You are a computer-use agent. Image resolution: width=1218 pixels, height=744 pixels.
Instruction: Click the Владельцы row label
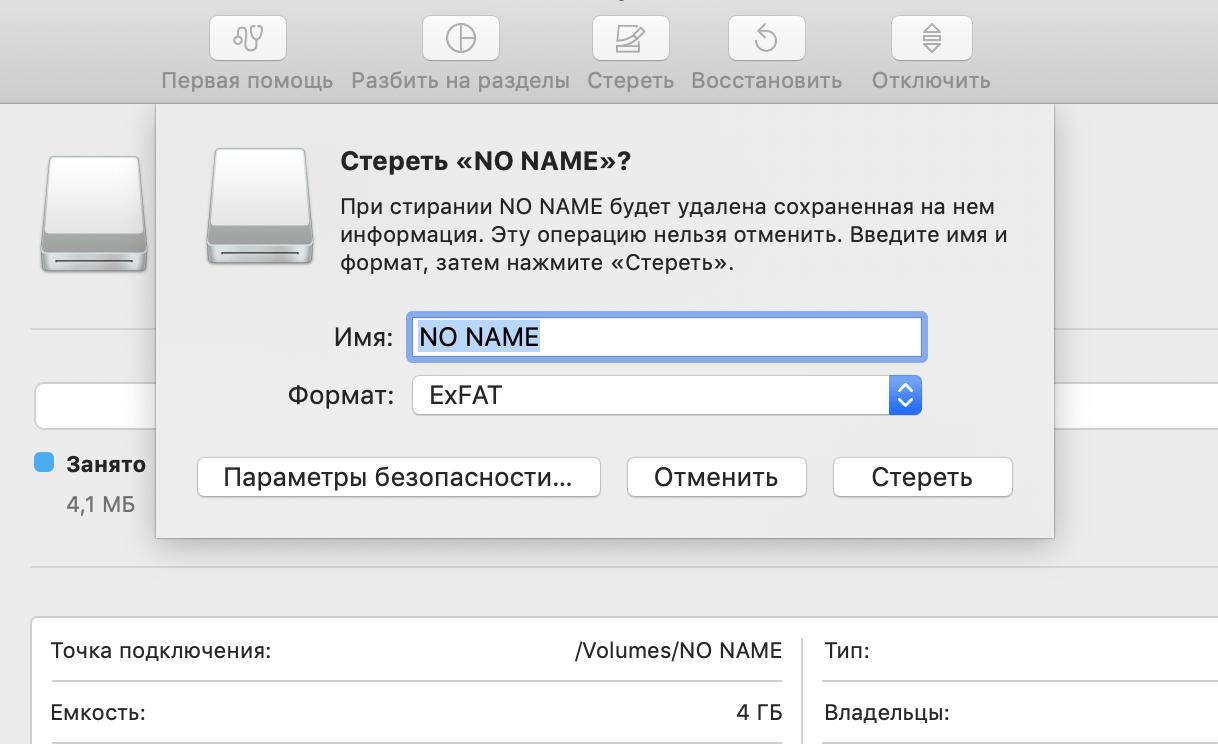[886, 714]
